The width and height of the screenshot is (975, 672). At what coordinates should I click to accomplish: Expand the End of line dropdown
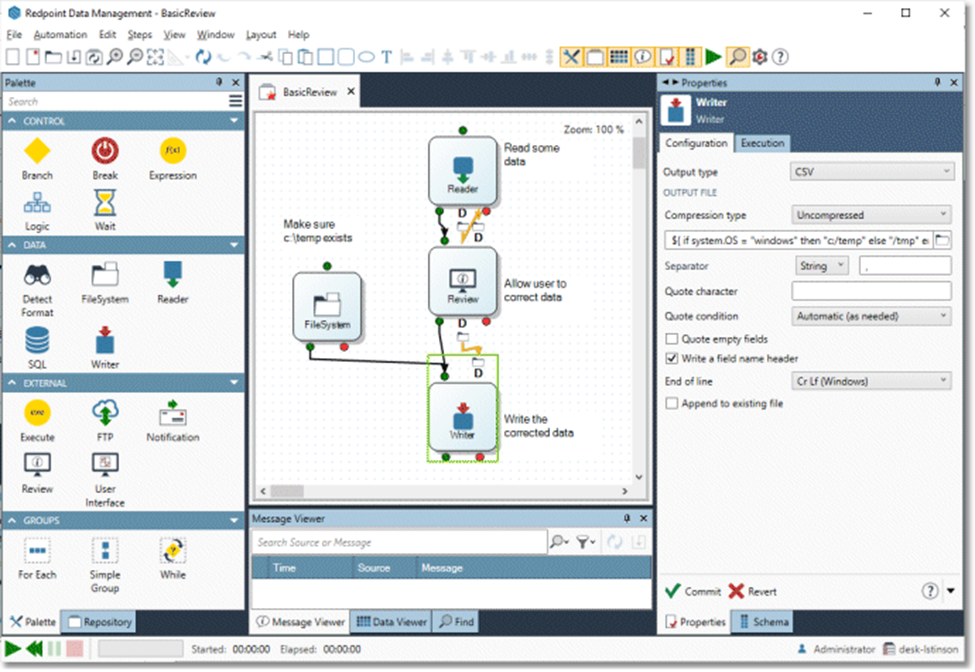(871, 381)
